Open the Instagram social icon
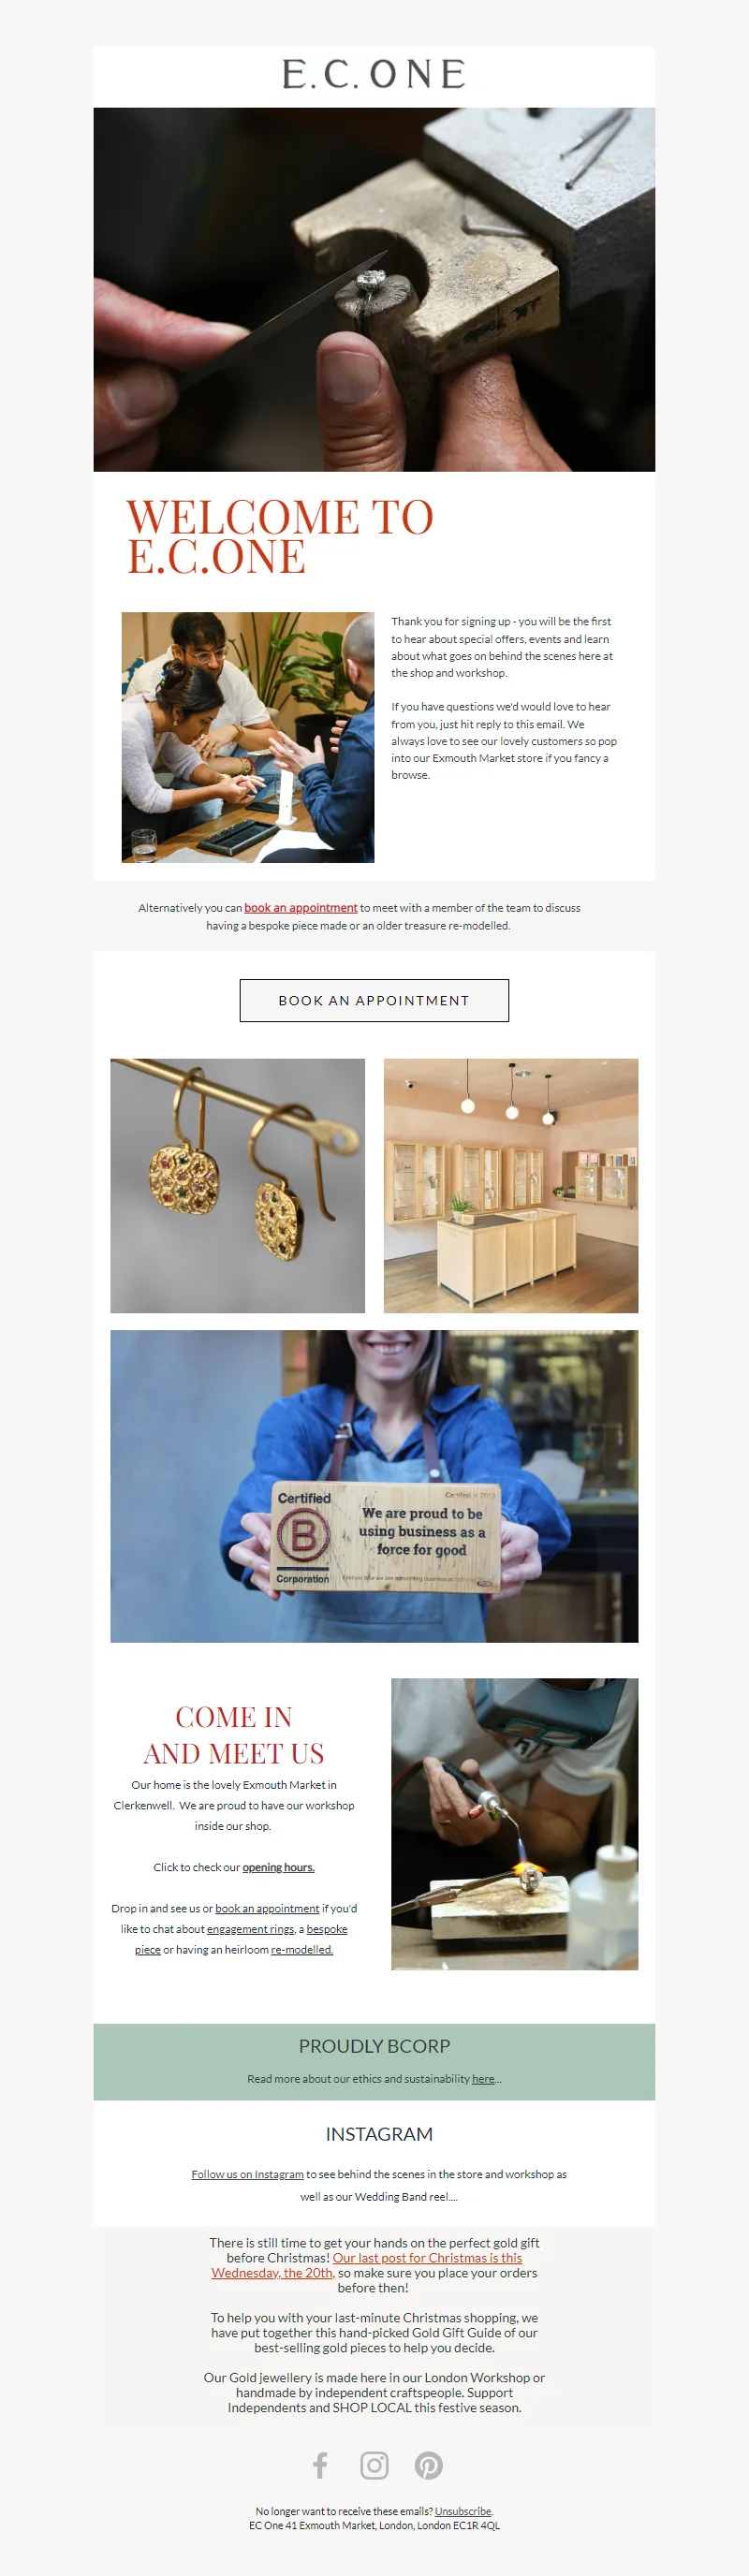The width and height of the screenshot is (749, 2576). tap(374, 2465)
